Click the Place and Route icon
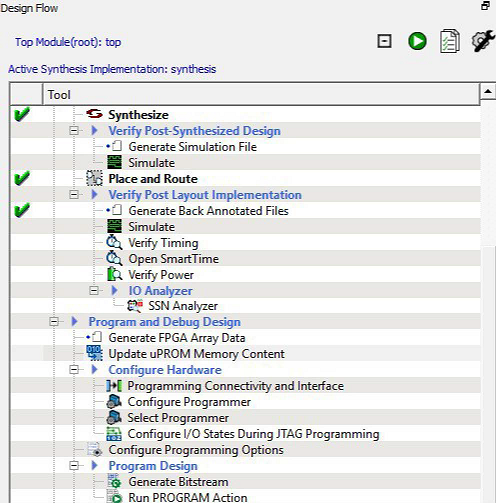496x503 pixels. [94, 178]
